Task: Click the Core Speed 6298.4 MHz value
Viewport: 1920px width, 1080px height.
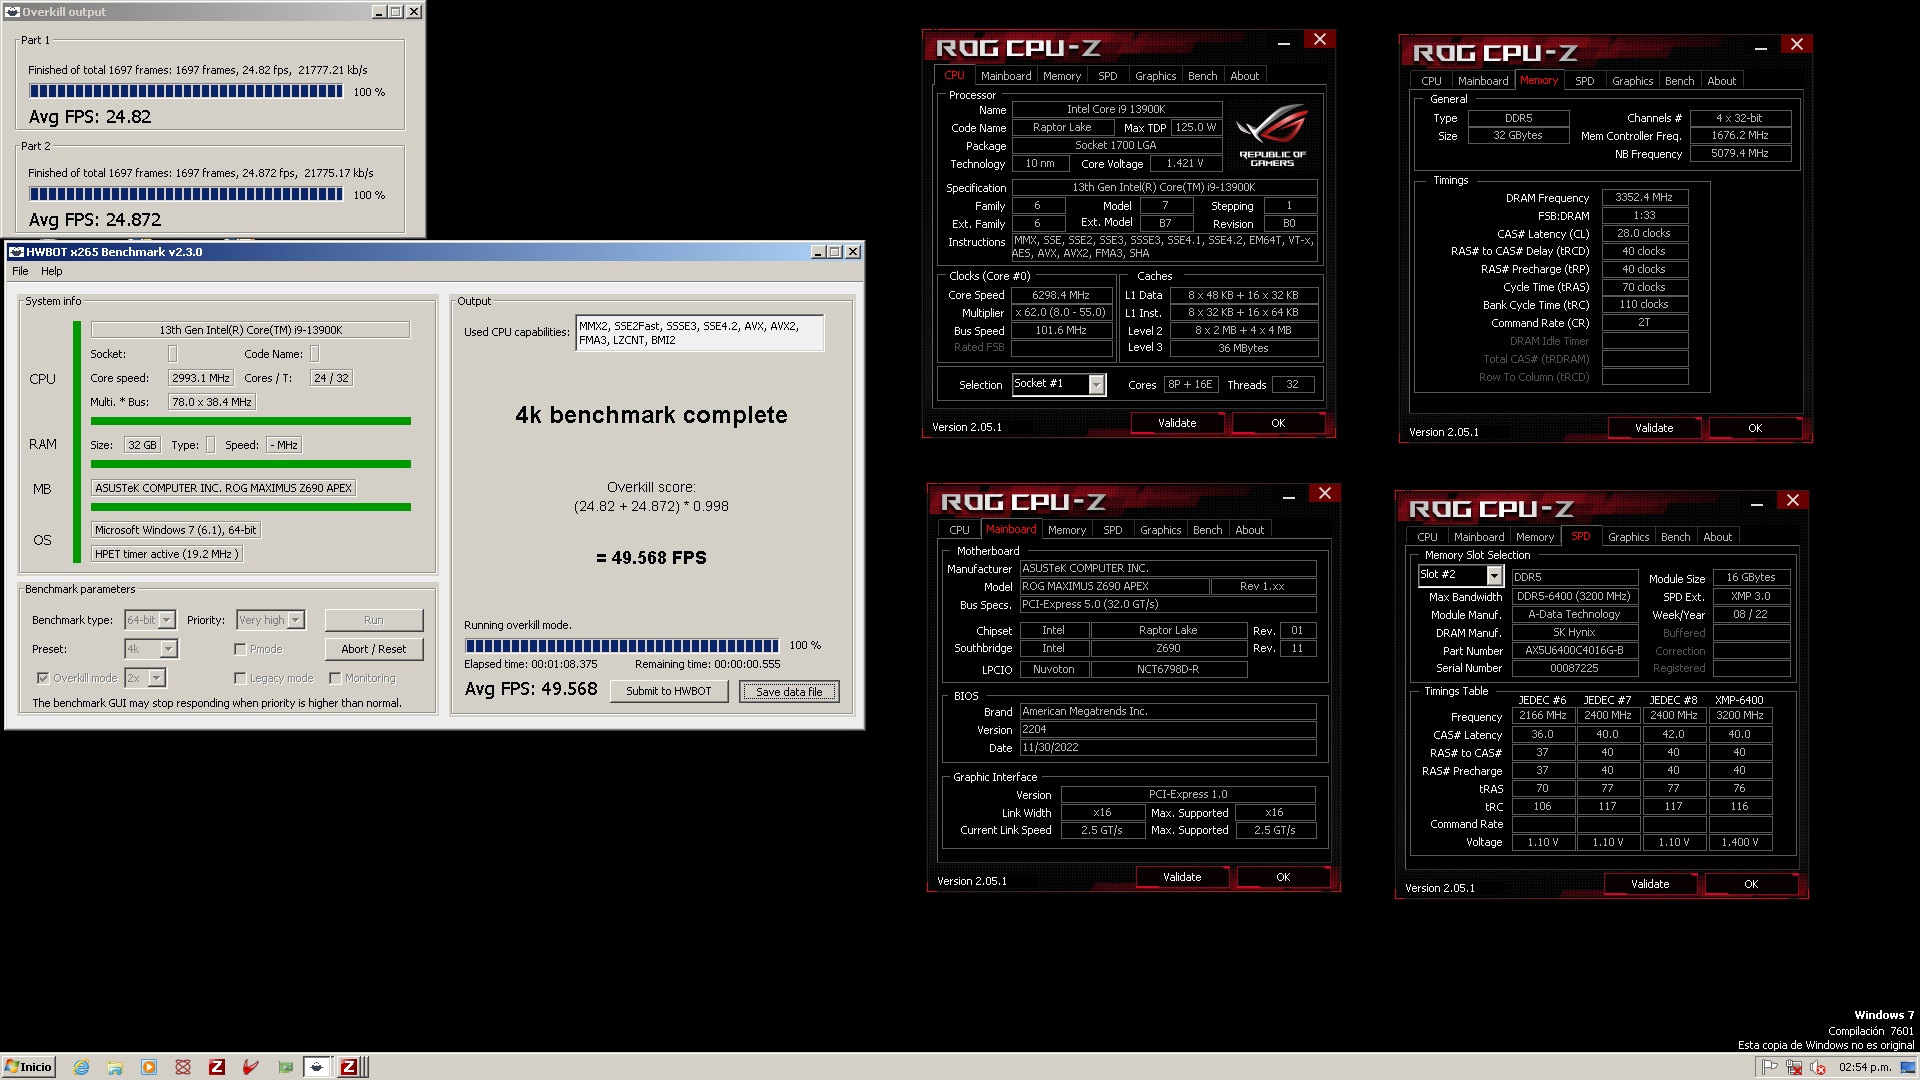Action: 1061,295
